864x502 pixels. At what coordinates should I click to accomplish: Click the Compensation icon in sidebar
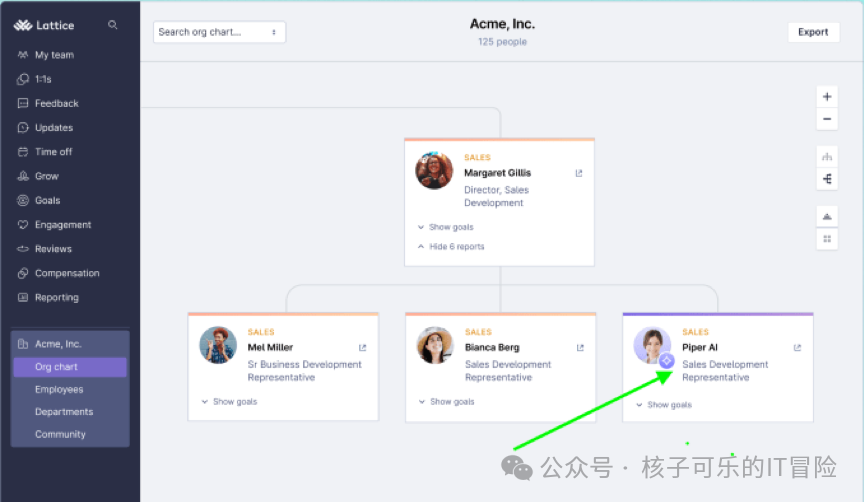pyautogui.click(x=23, y=273)
